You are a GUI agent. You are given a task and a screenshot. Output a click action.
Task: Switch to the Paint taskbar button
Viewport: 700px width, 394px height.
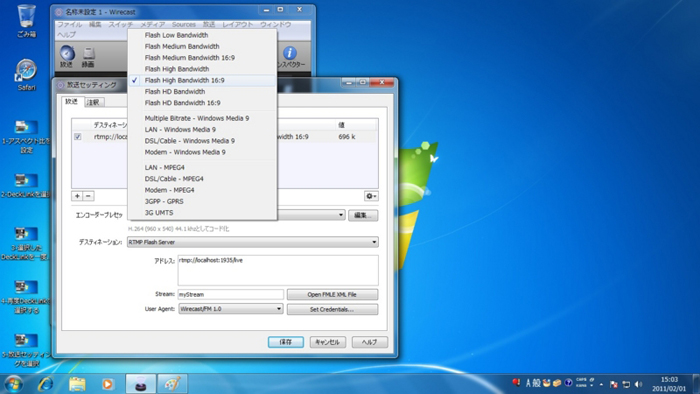tap(172, 384)
